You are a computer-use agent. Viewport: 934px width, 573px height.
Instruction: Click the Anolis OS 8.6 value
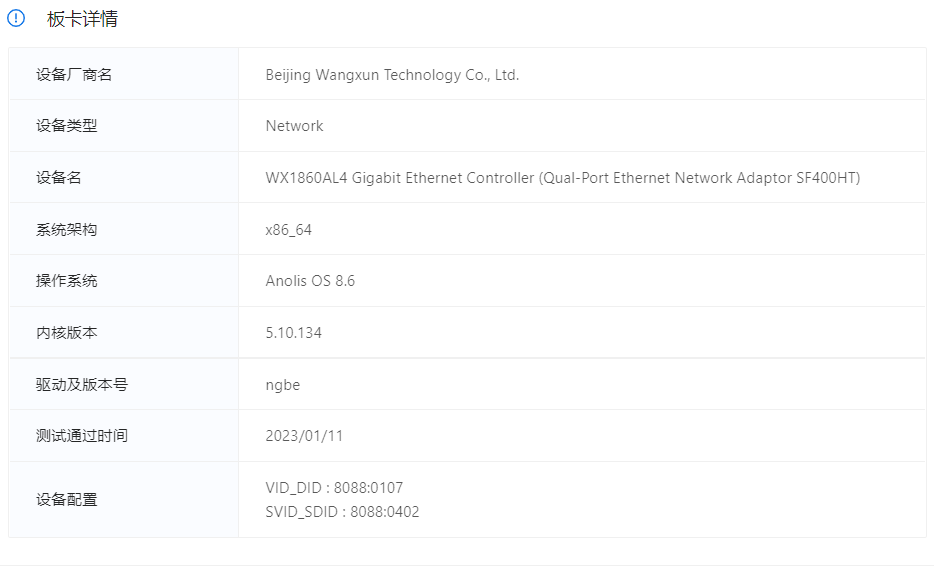(310, 281)
